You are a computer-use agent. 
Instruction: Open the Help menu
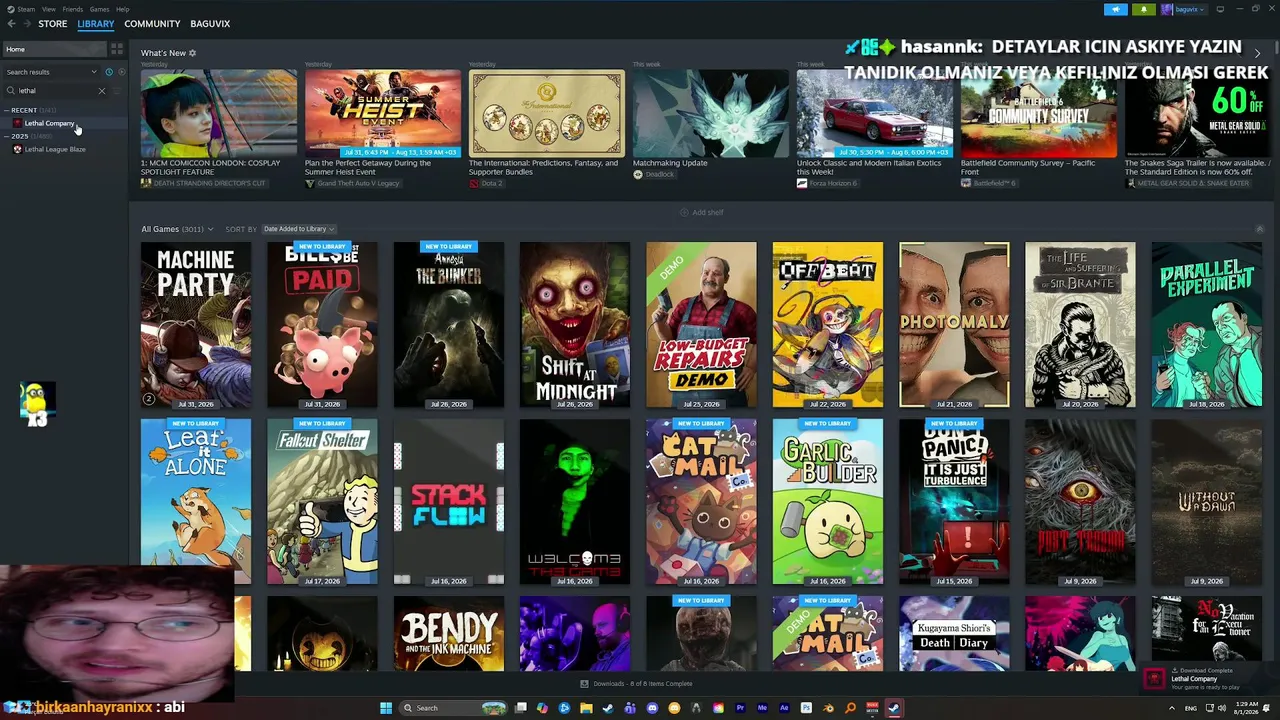[122, 9]
